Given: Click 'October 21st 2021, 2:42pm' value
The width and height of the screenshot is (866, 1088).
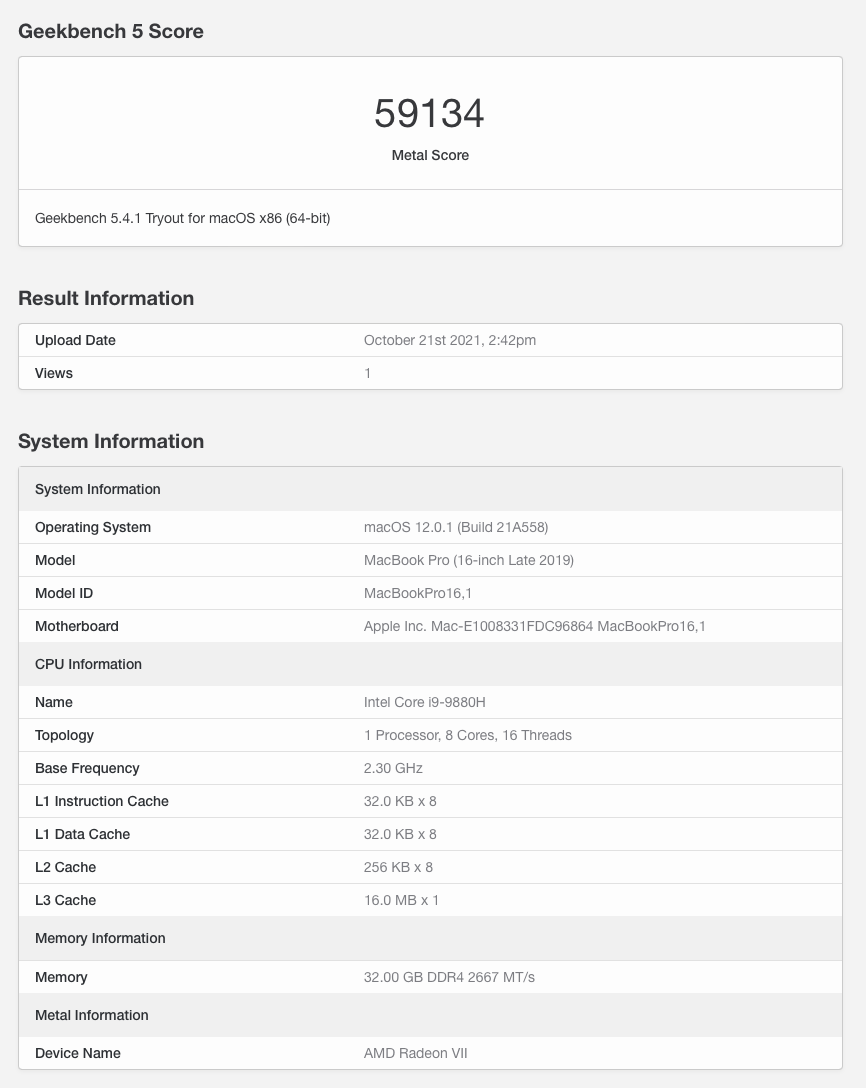Looking at the screenshot, I should tap(450, 340).
